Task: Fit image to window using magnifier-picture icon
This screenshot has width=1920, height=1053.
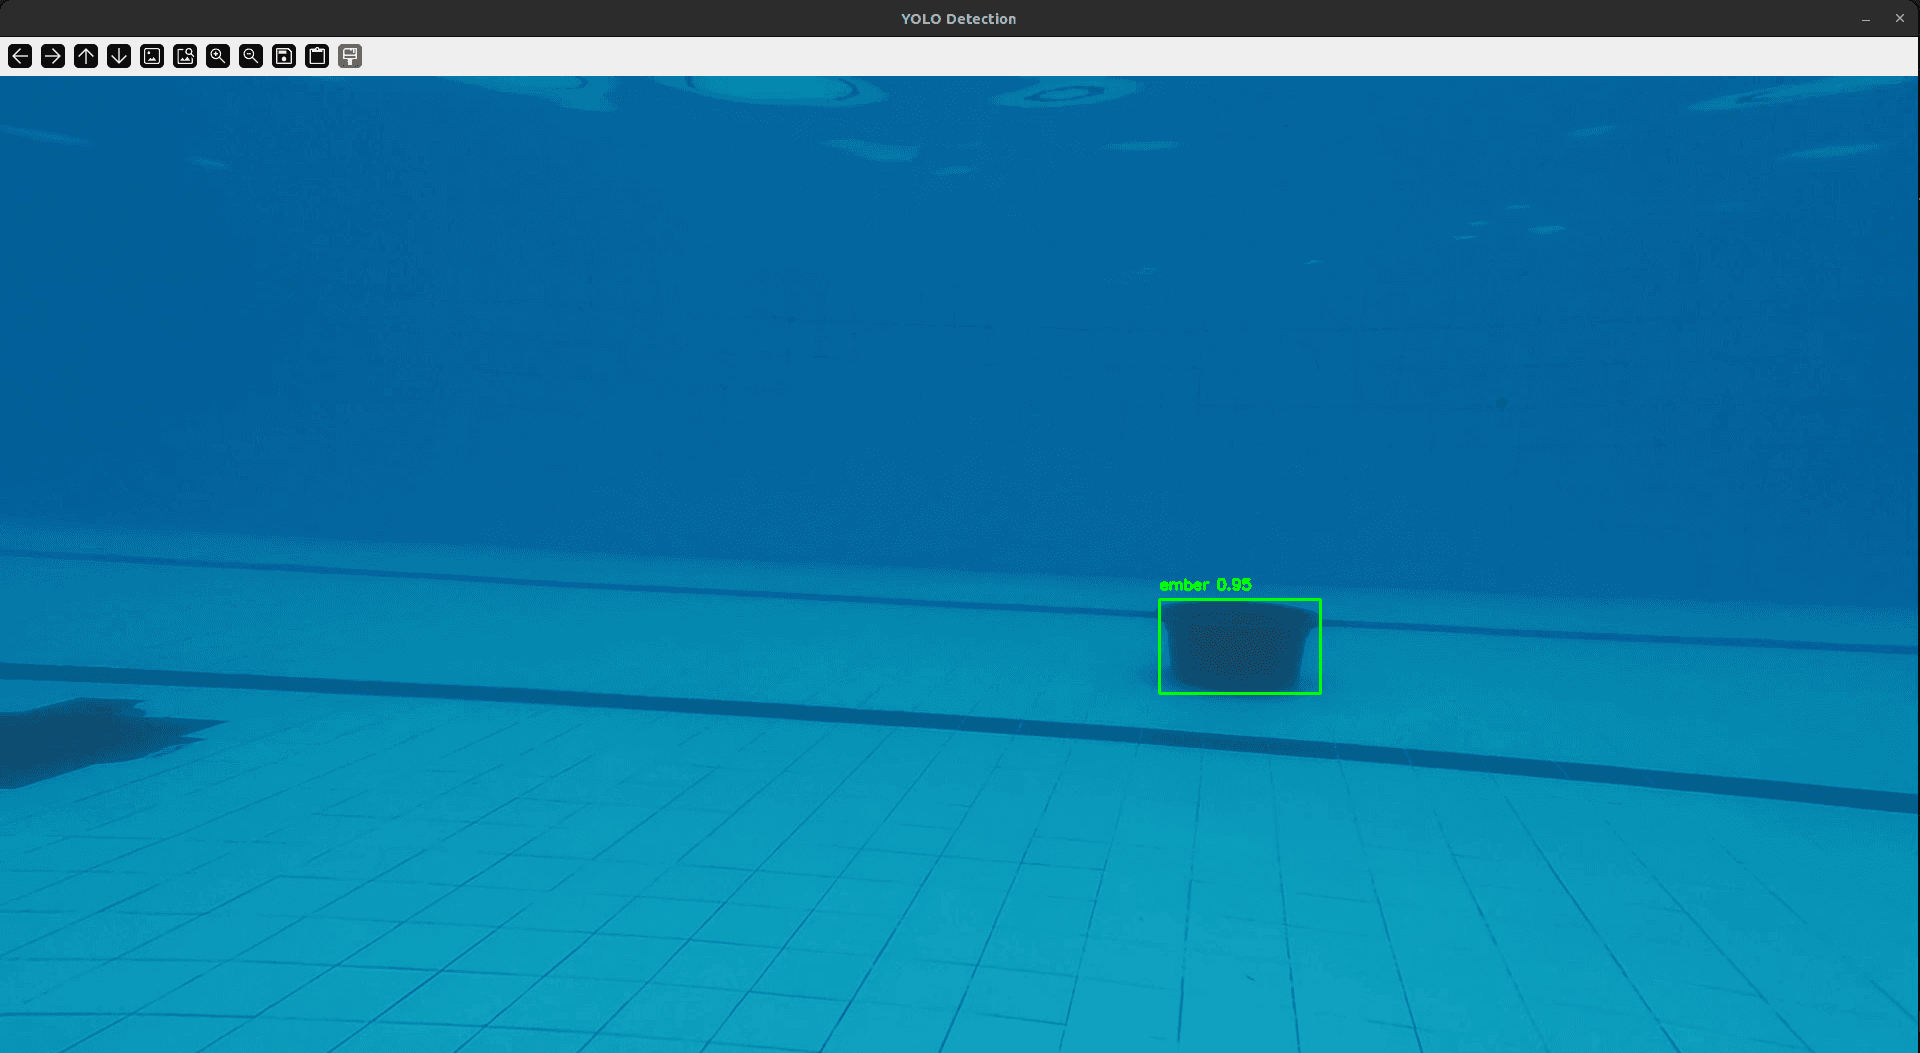Action: [x=185, y=56]
